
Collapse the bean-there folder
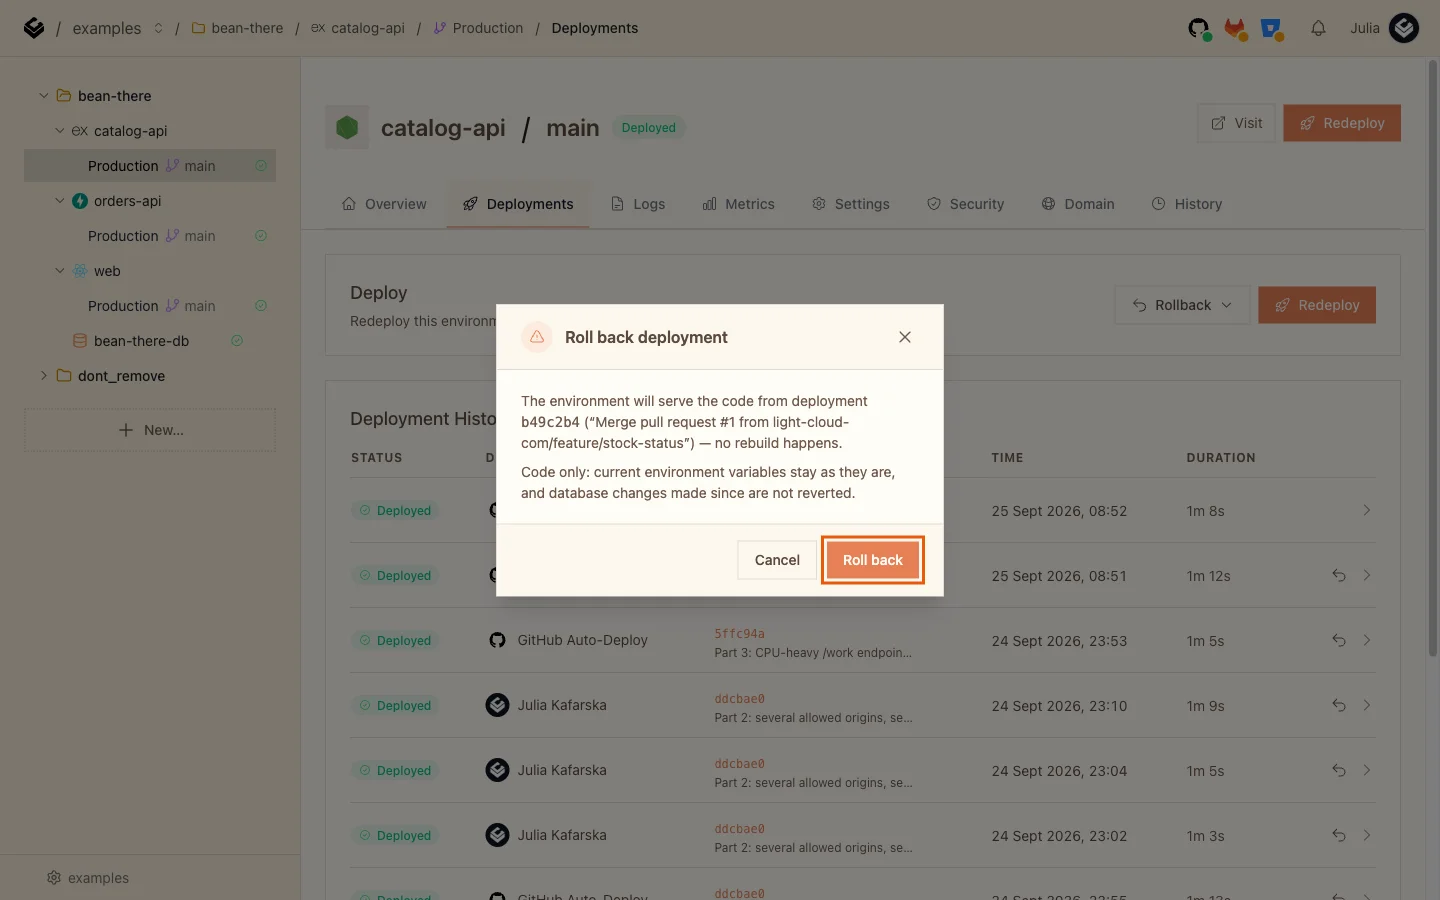pos(44,96)
